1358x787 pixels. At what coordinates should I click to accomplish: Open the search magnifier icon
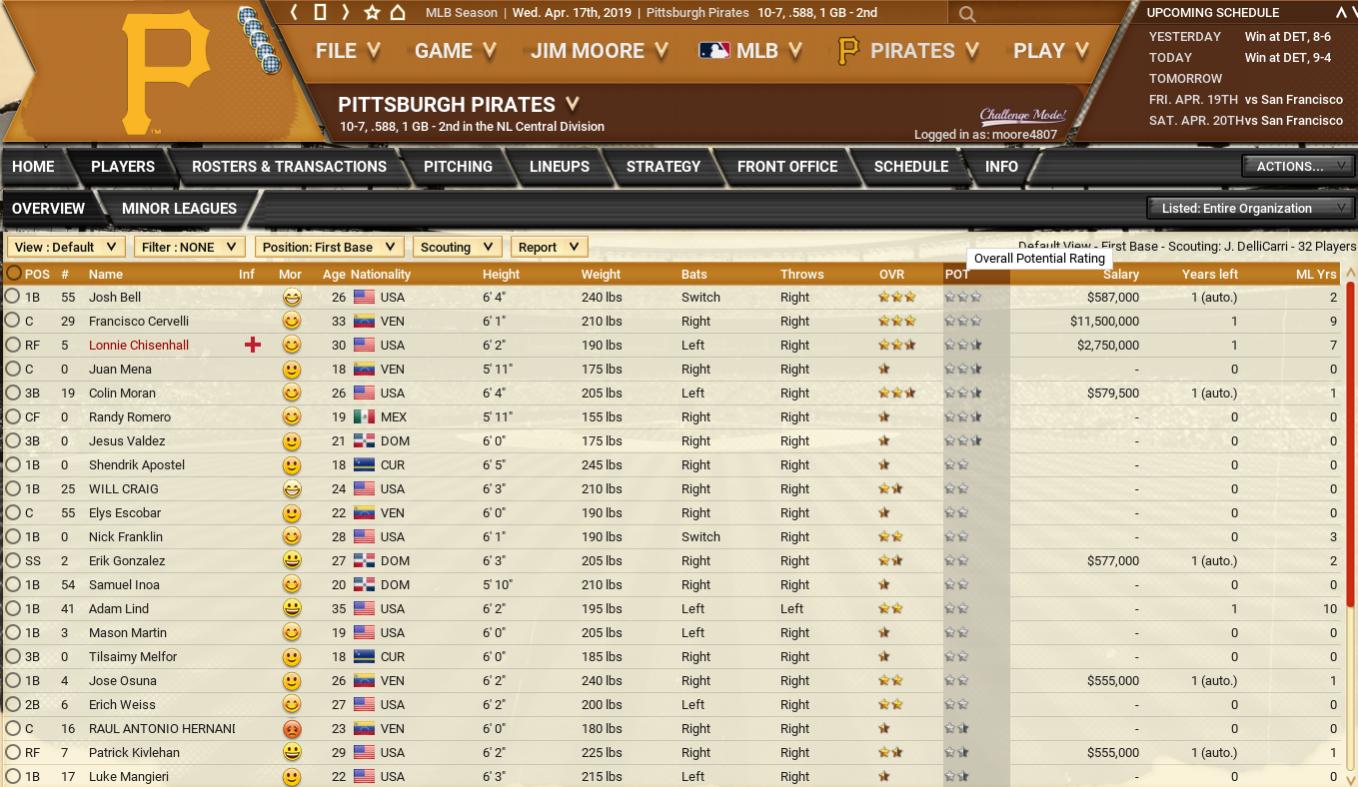pos(966,13)
